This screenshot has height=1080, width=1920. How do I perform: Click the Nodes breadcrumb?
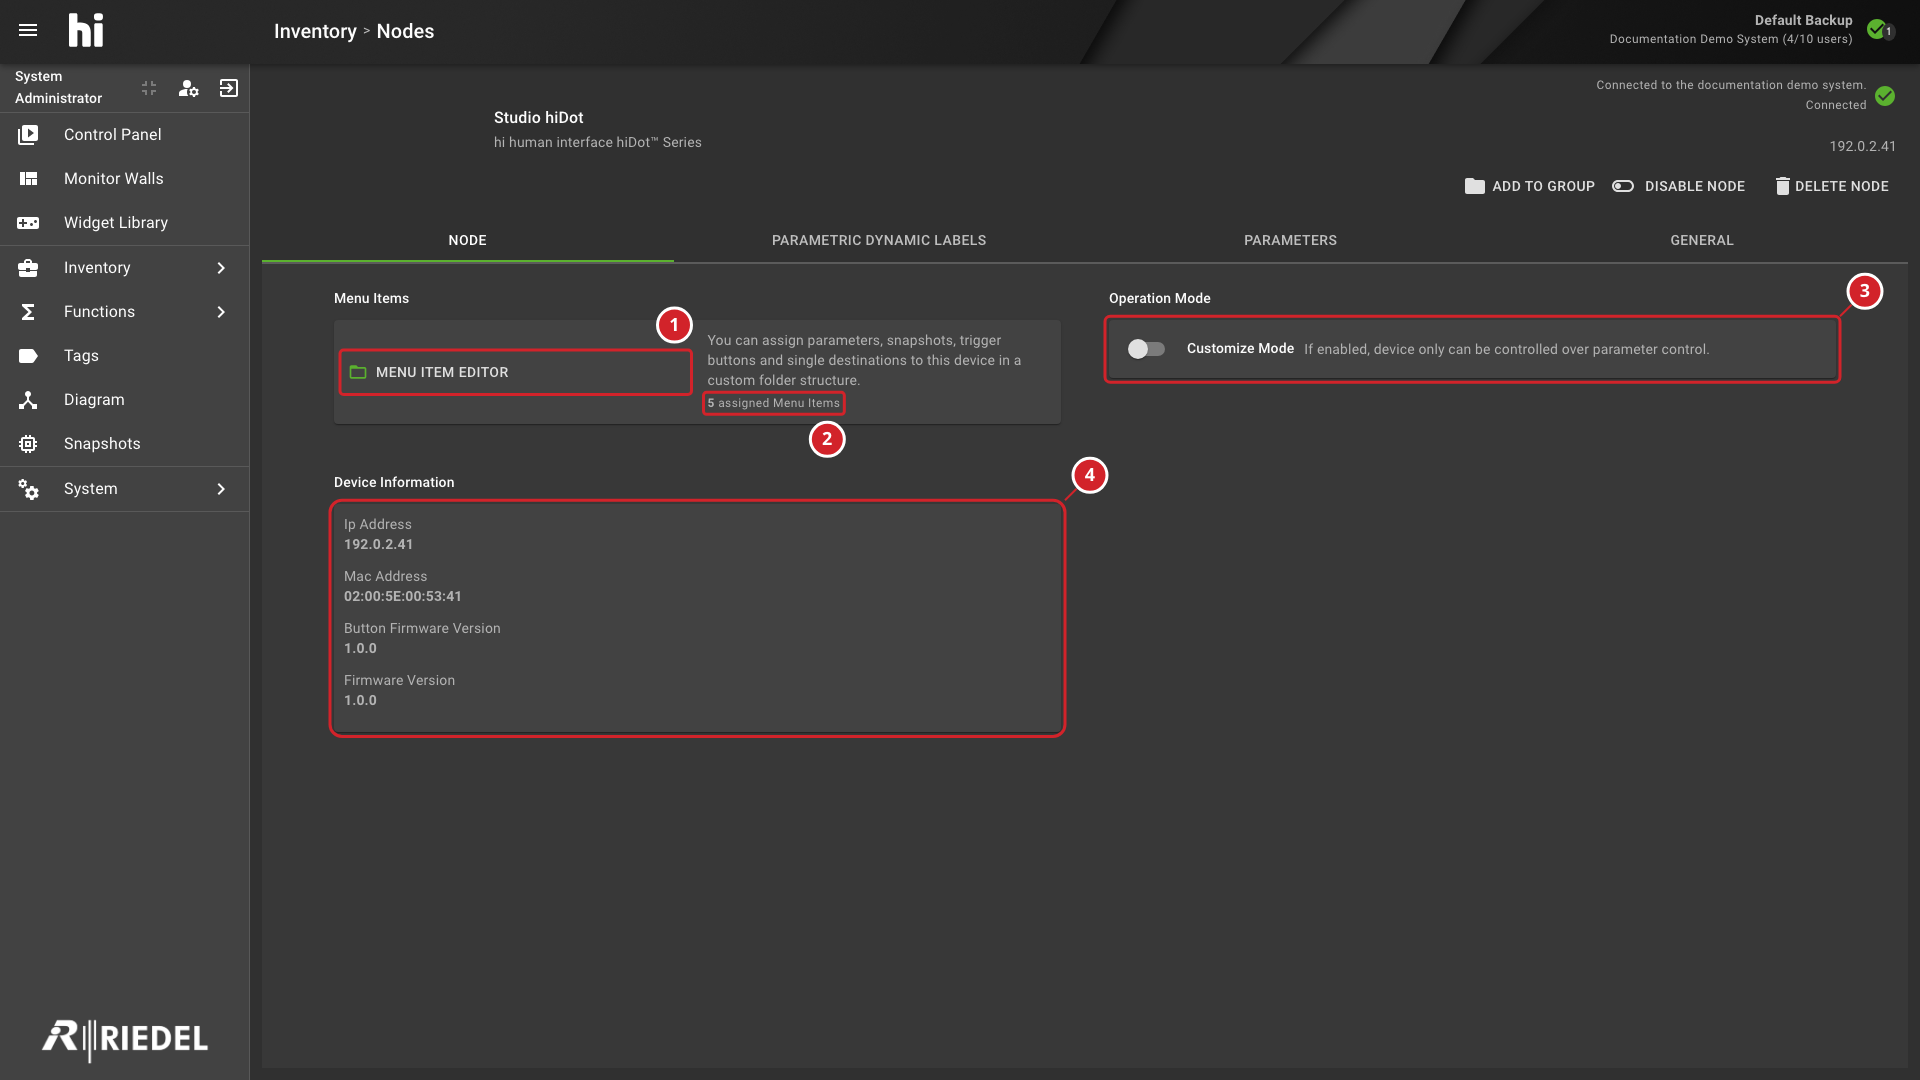tap(405, 31)
